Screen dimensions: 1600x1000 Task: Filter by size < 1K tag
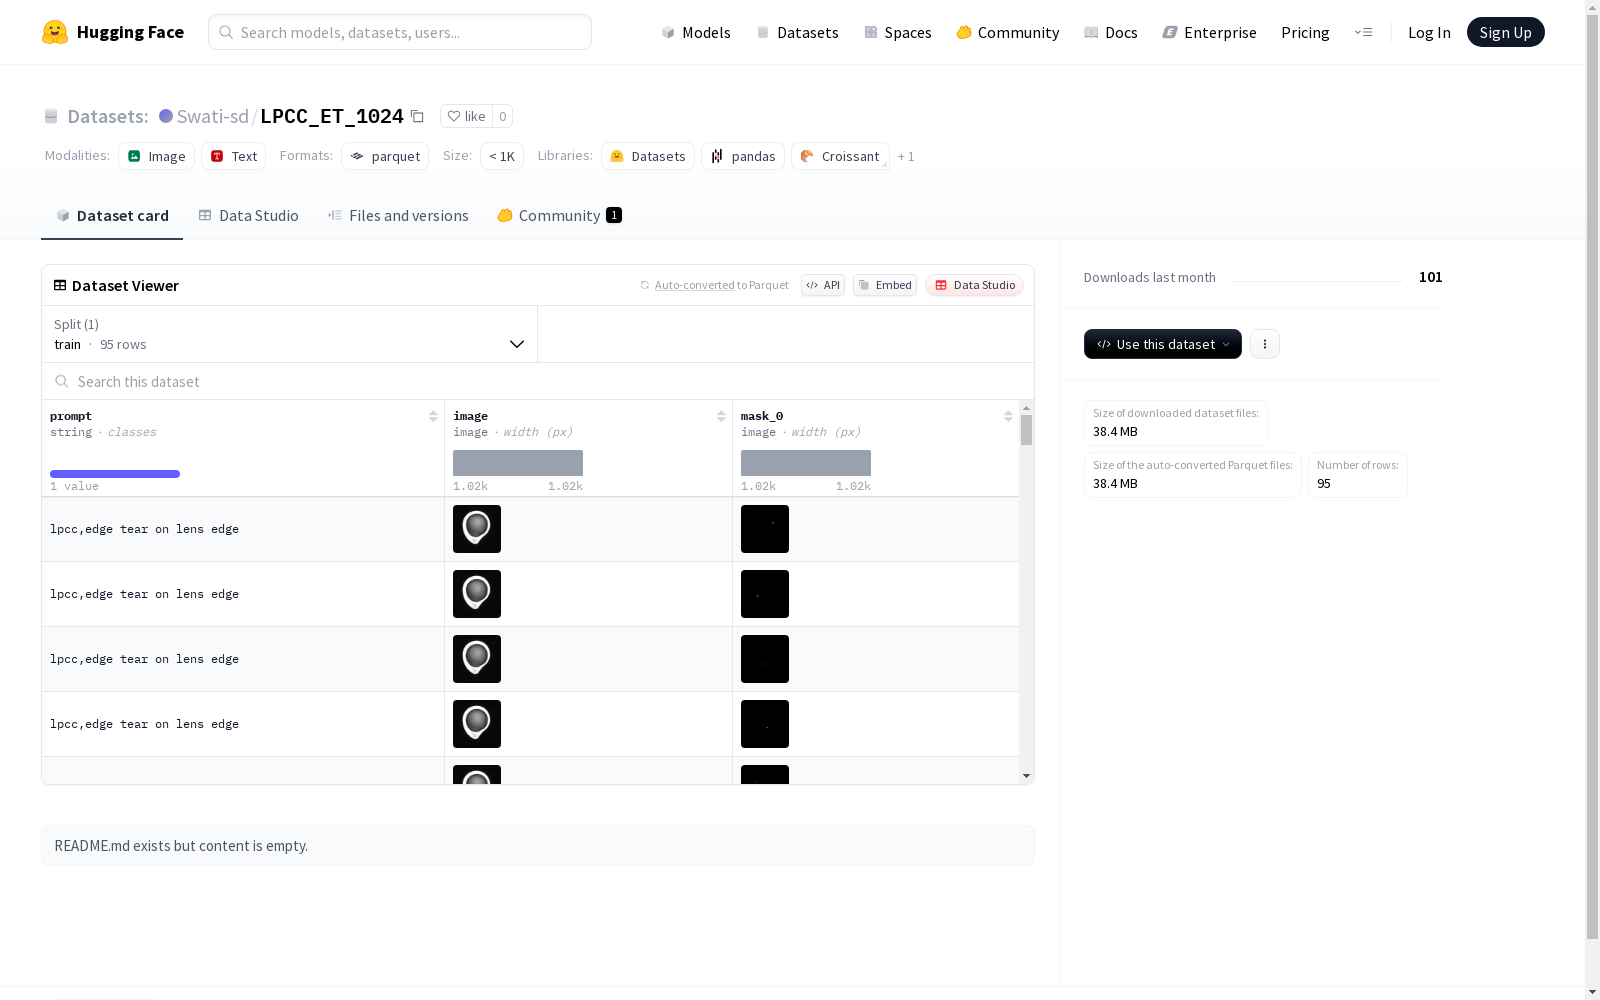pyautogui.click(x=502, y=156)
